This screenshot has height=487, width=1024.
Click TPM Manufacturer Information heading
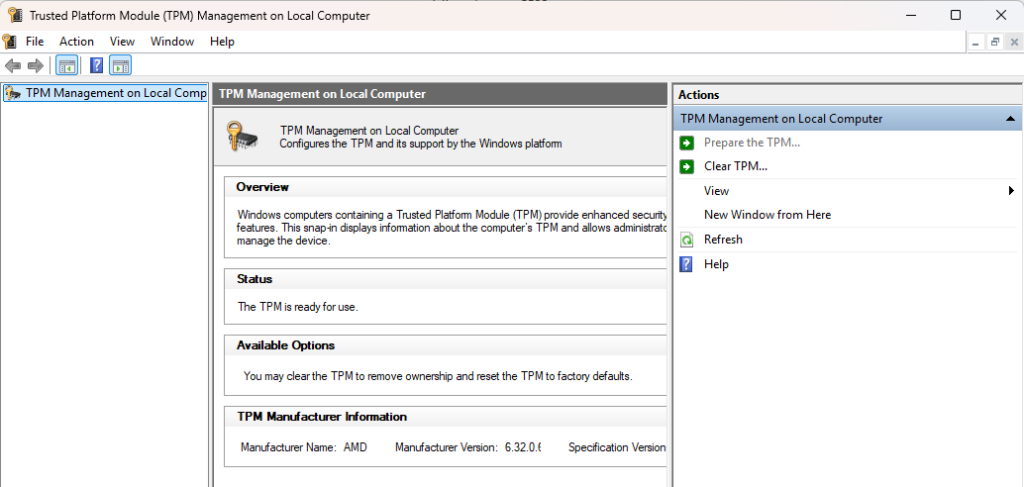(x=322, y=416)
